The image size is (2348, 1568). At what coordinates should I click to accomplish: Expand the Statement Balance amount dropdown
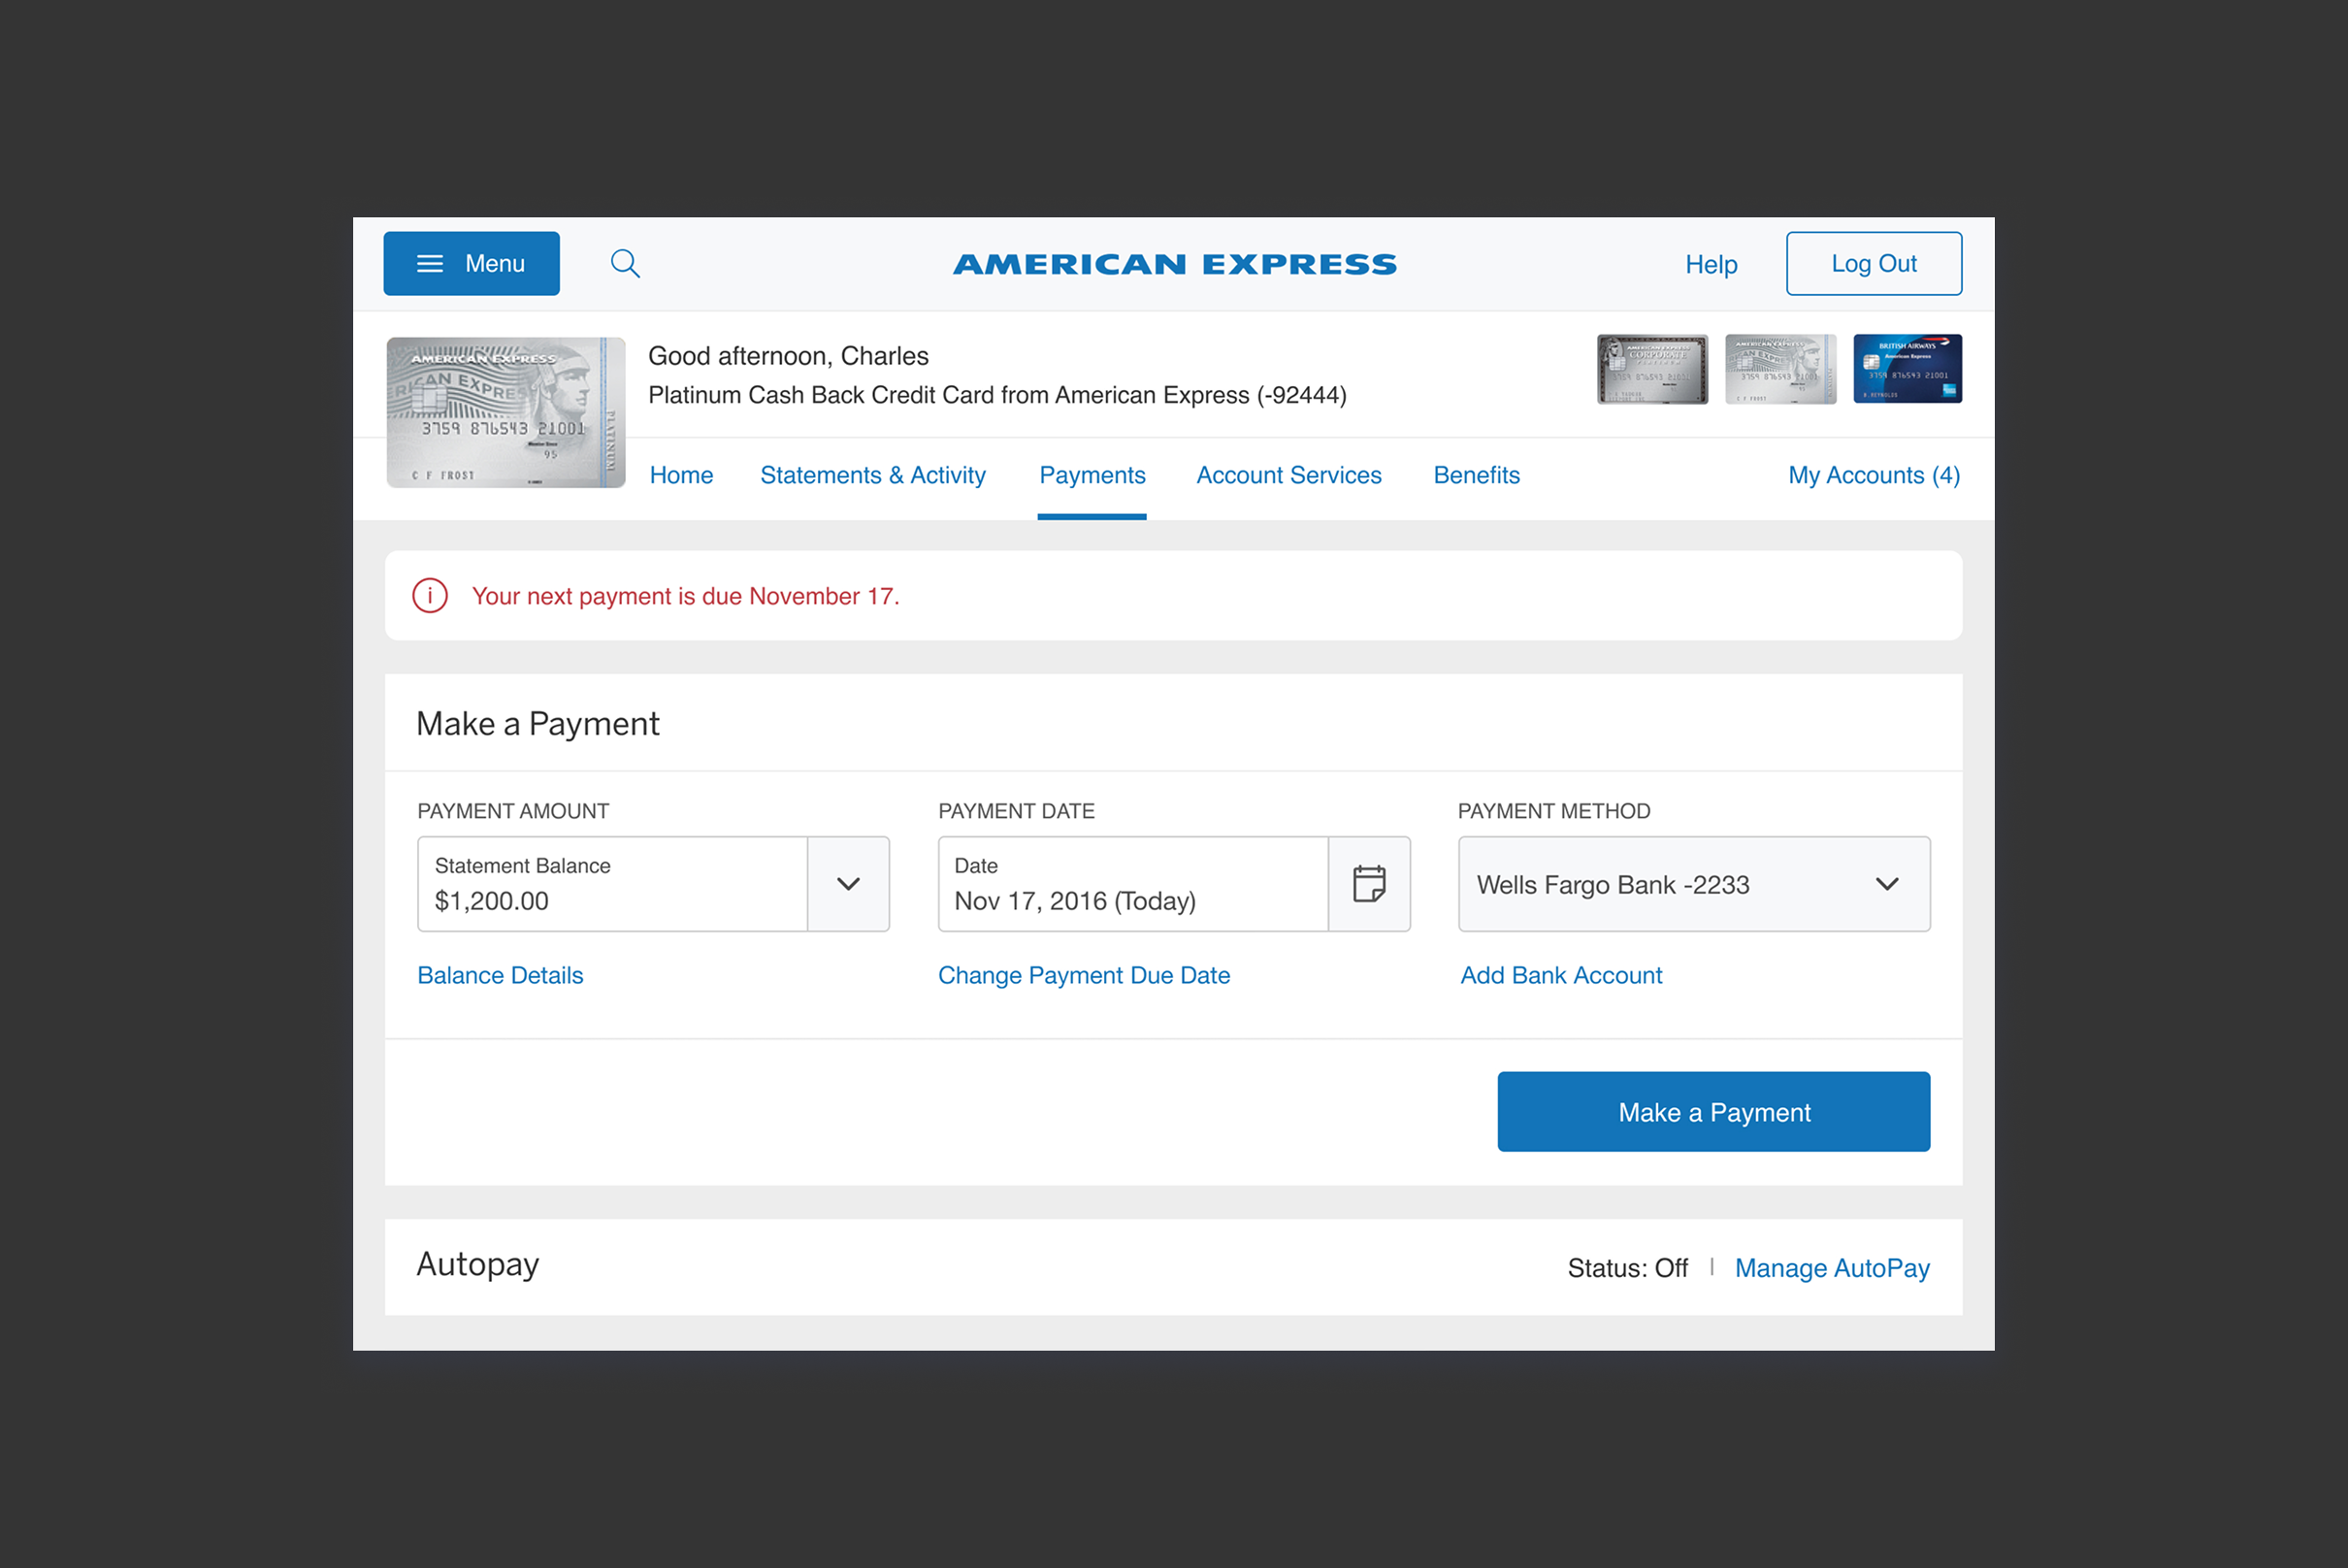click(848, 884)
